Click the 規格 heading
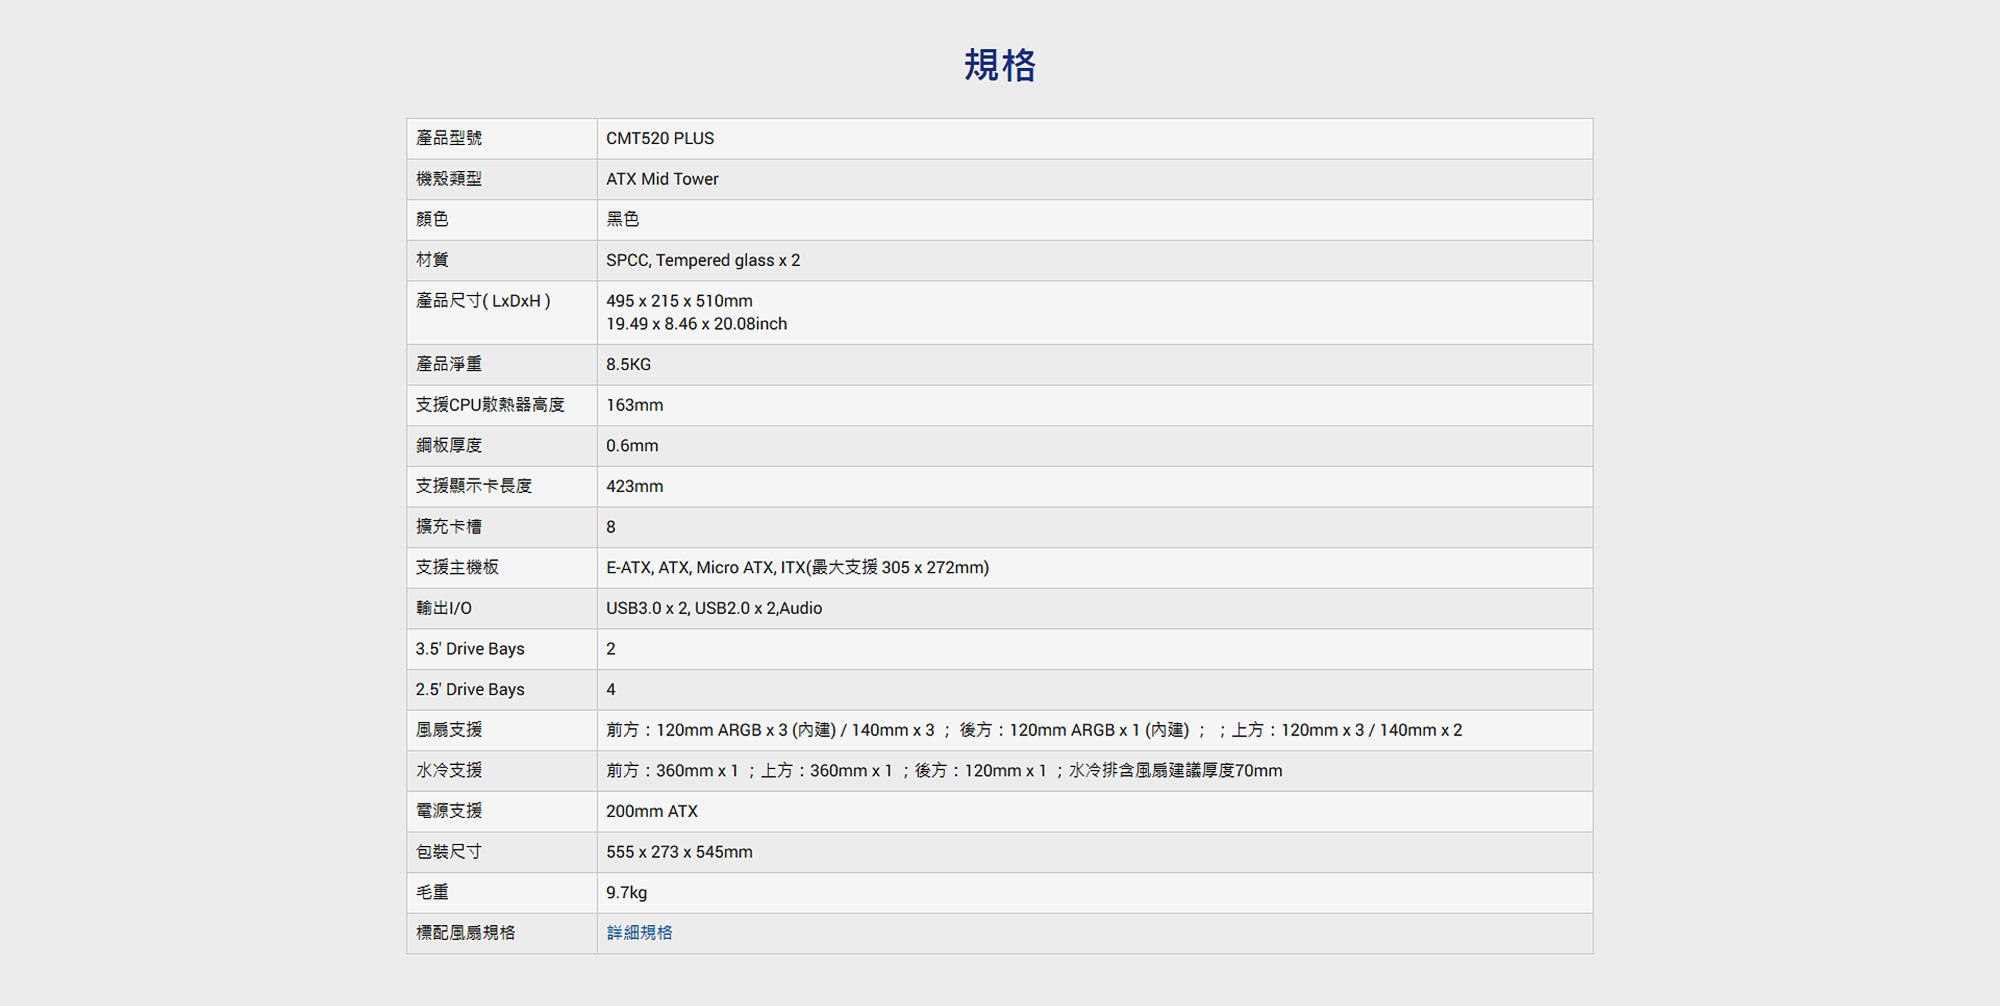2000x1006 pixels. [1000, 65]
